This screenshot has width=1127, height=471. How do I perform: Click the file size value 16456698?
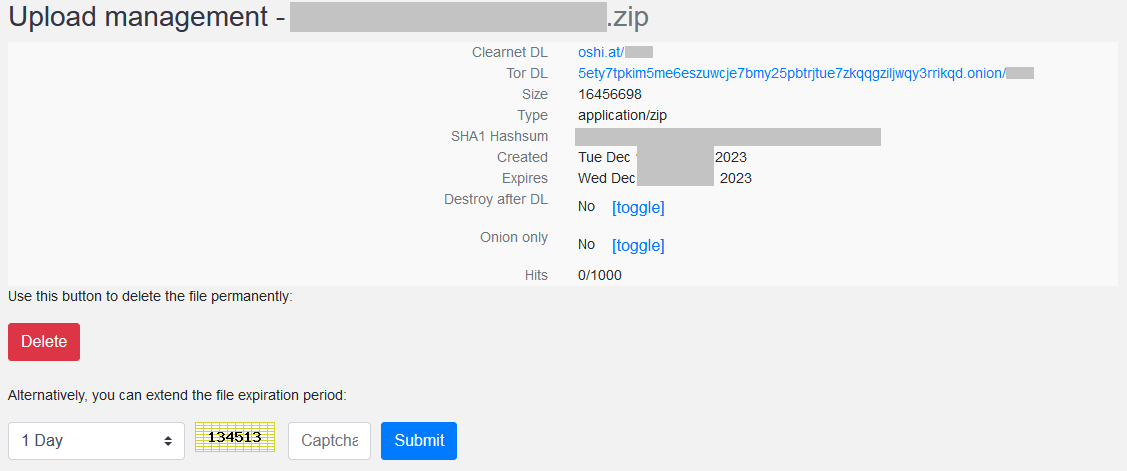[x=609, y=94]
